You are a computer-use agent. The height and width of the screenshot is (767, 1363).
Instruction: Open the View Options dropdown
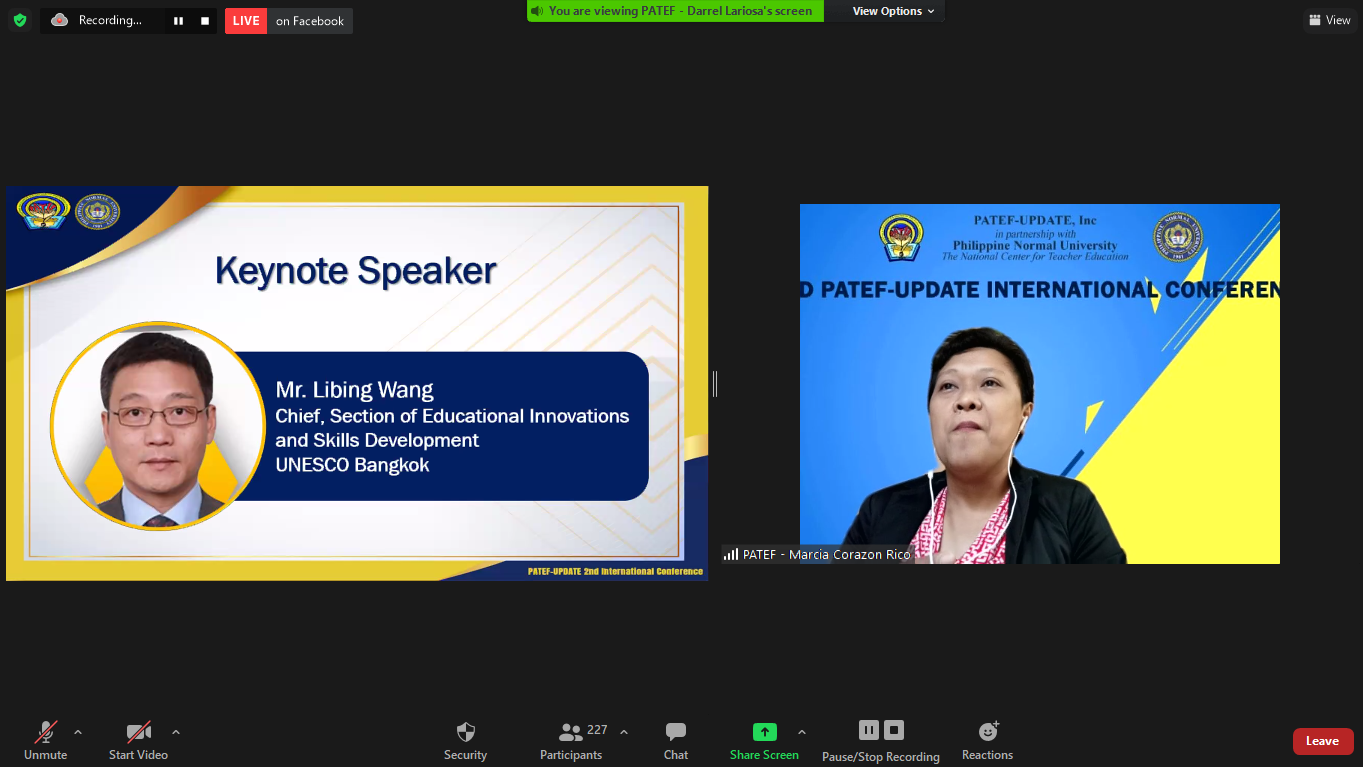point(893,11)
